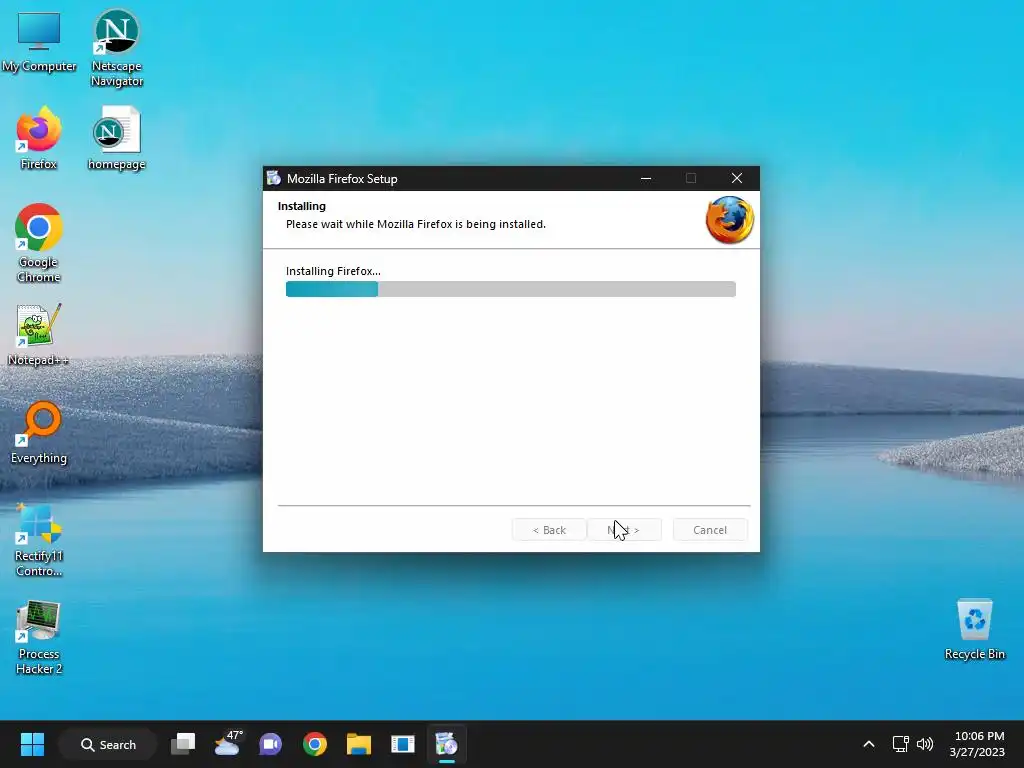
Task: Select the Firefox Setup taskbar icon
Action: (x=447, y=744)
